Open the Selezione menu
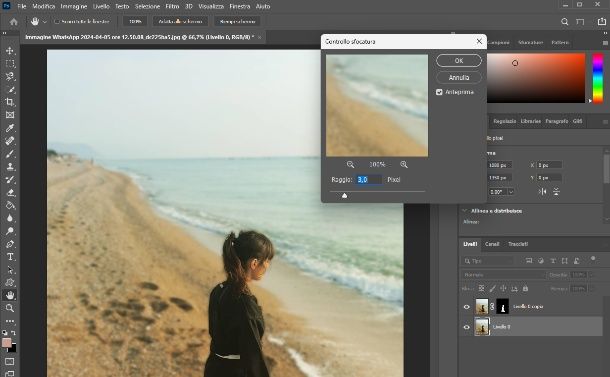The height and width of the screenshot is (377, 610). pyautogui.click(x=147, y=6)
